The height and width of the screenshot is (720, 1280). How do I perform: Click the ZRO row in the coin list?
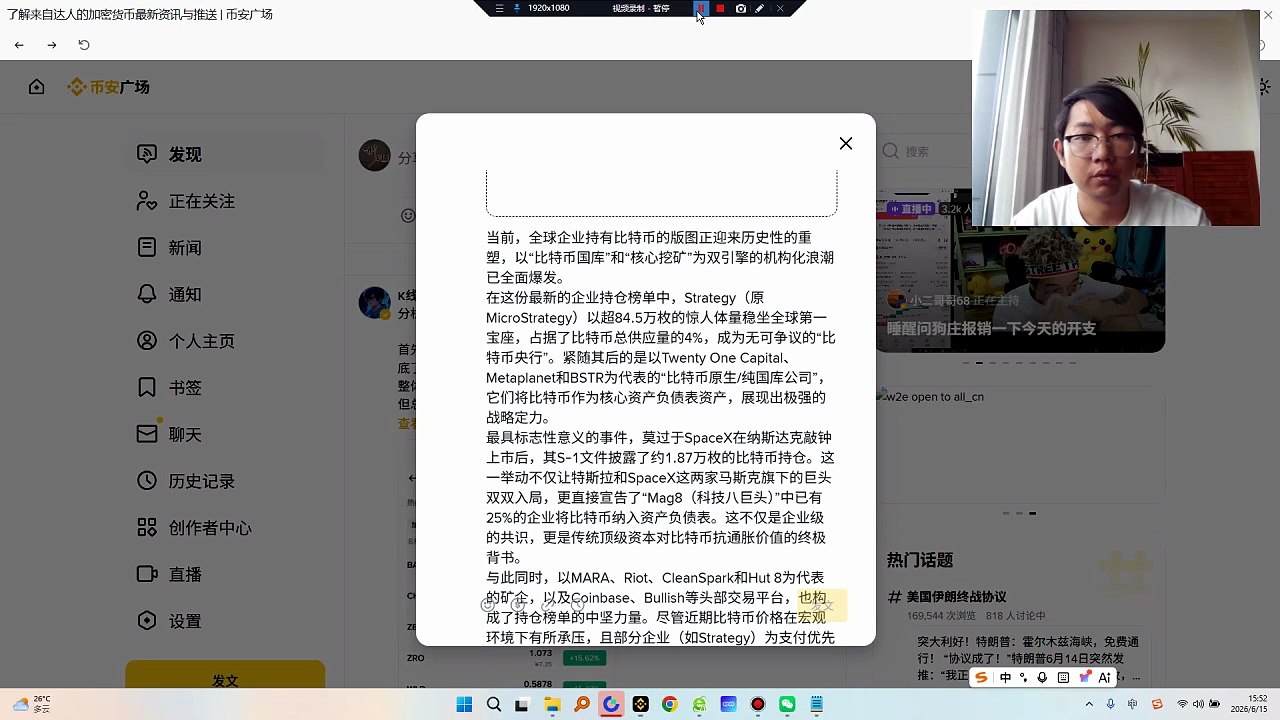pyautogui.click(x=505, y=658)
